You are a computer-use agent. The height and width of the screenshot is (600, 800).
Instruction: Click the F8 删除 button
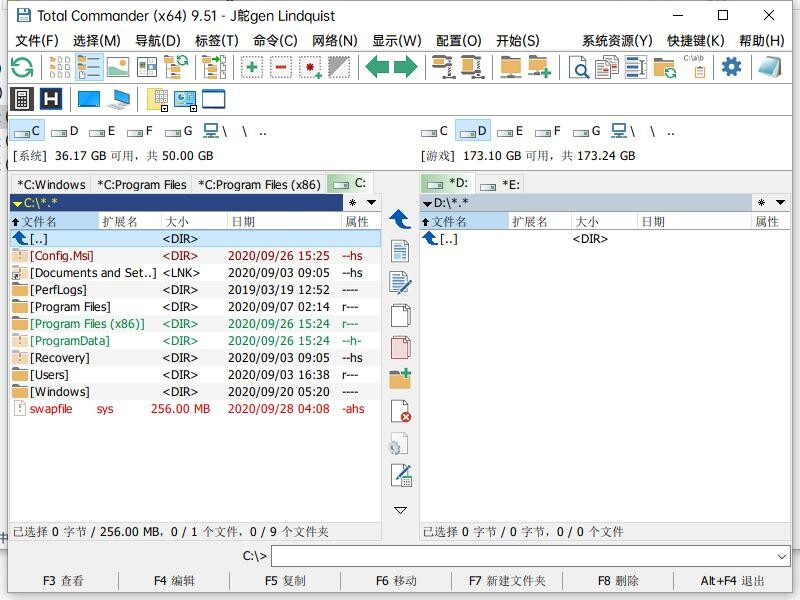(618, 581)
